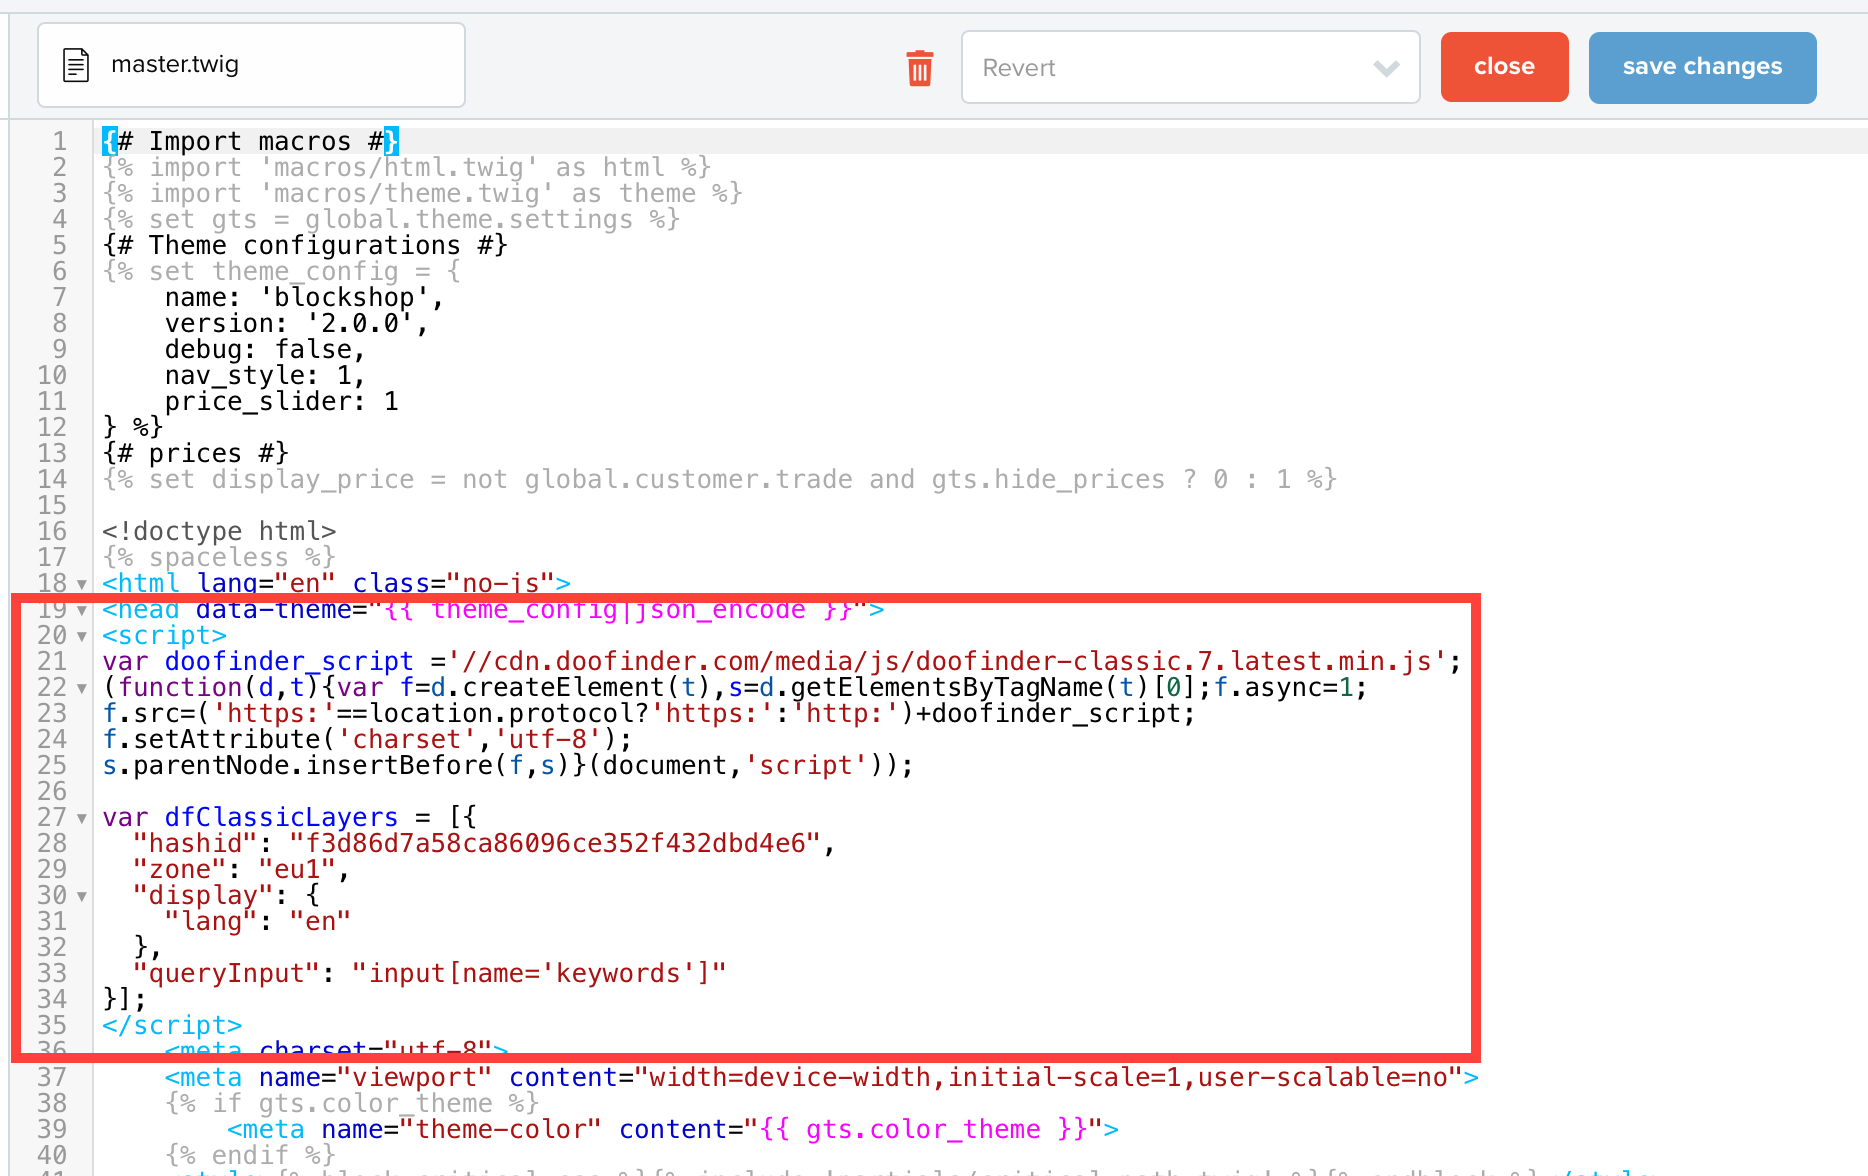Image resolution: width=1868 pixels, height=1176 pixels.
Task: Click '{% spaceless %}' line
Action: tap(219, 557)
